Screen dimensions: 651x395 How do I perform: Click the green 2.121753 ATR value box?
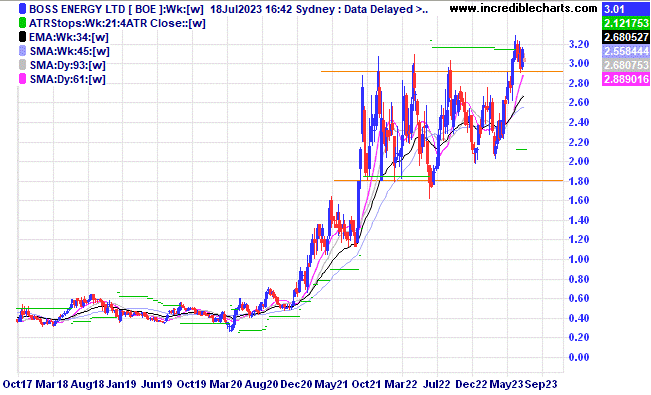coord(625,23)
